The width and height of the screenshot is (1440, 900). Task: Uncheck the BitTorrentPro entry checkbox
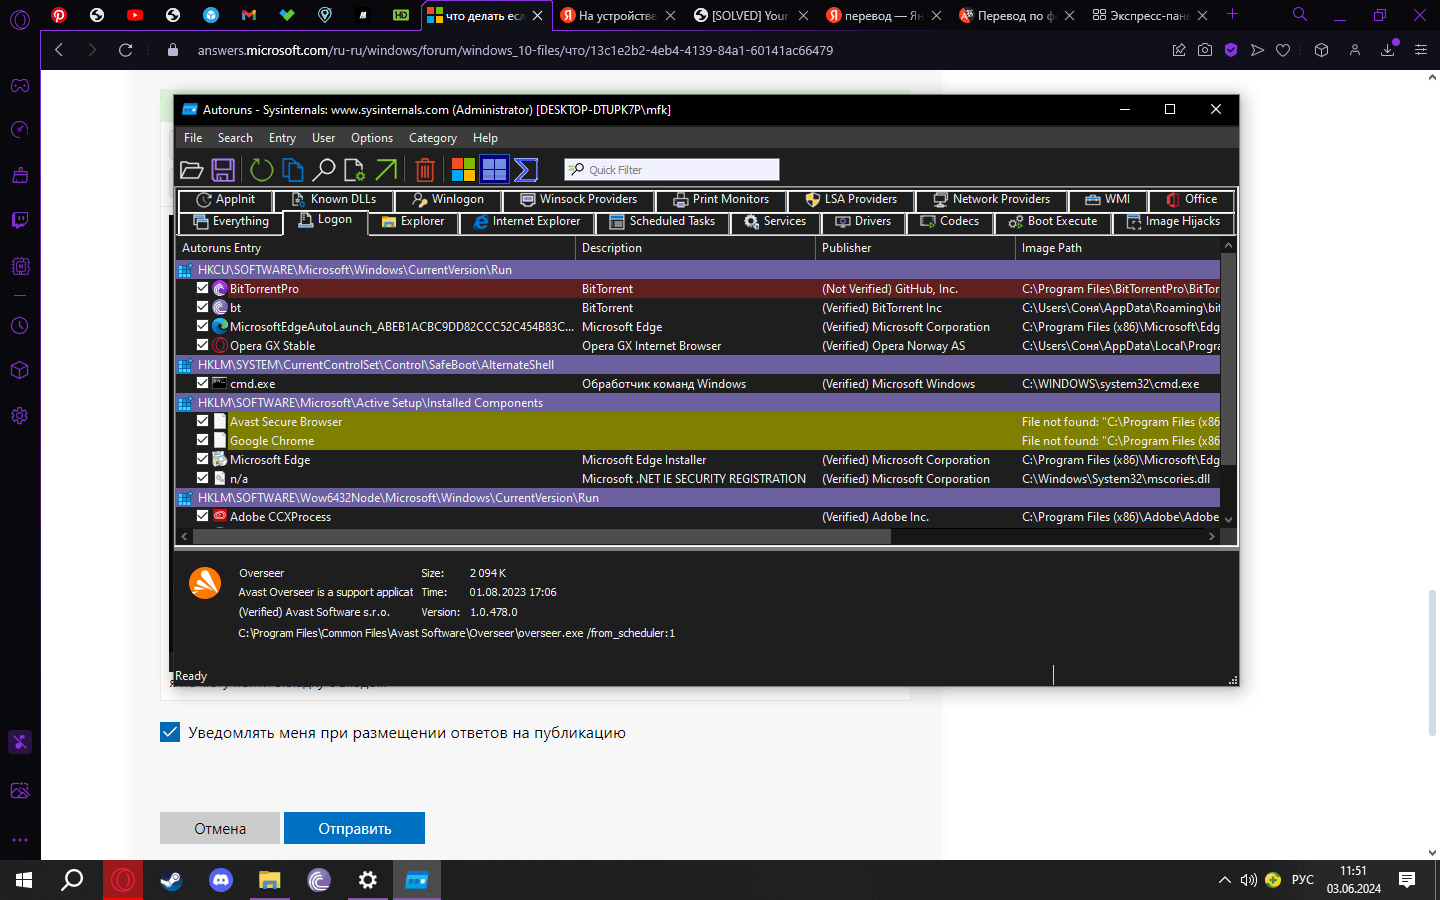pos(203,288)
